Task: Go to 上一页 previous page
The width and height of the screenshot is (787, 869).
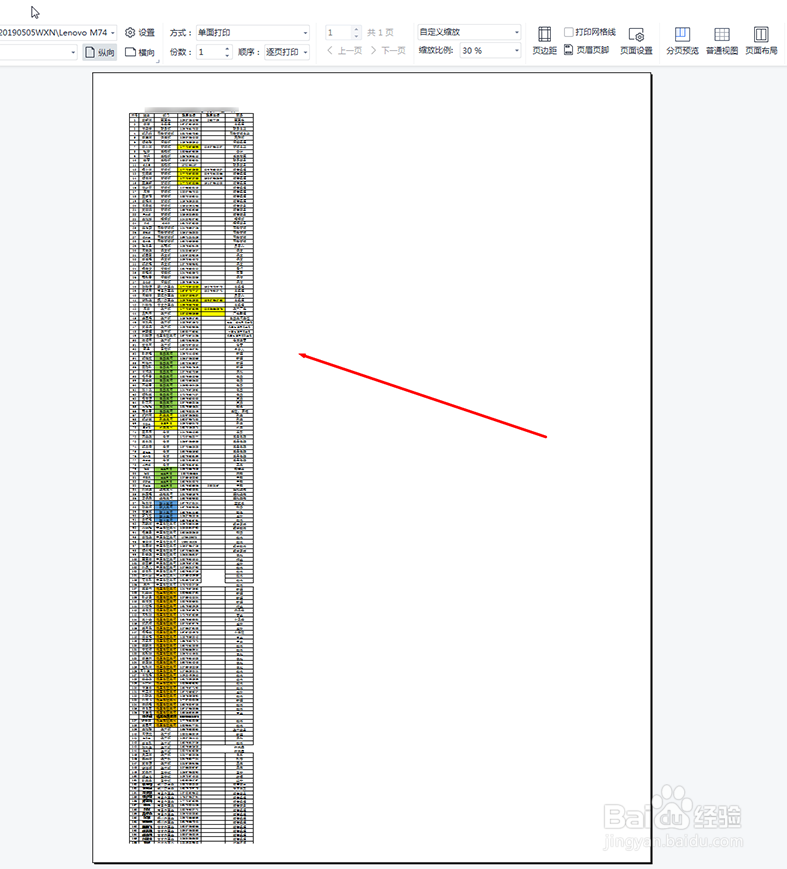Action: 344,50
